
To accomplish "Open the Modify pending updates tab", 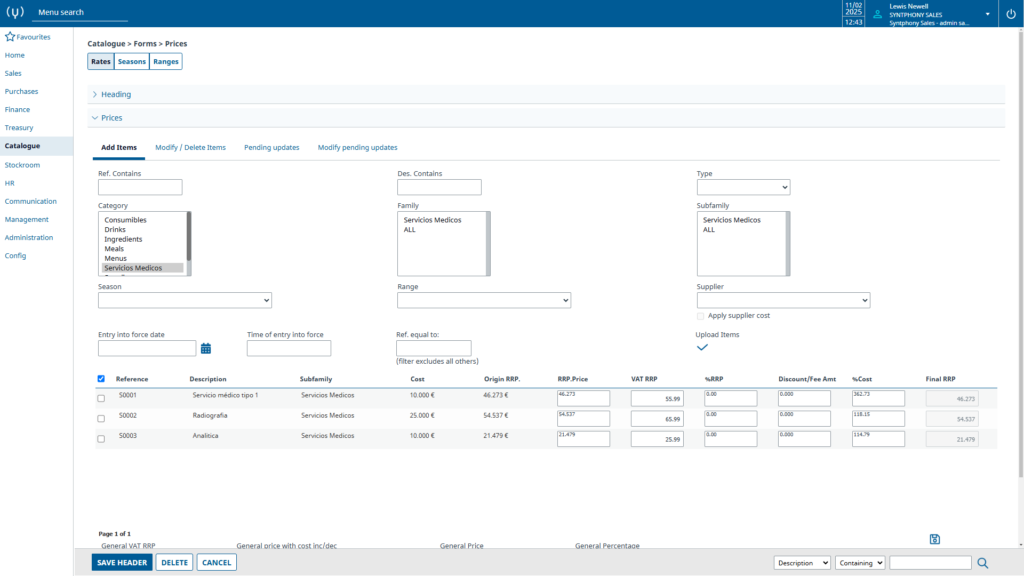I will [x=357, y=148].
